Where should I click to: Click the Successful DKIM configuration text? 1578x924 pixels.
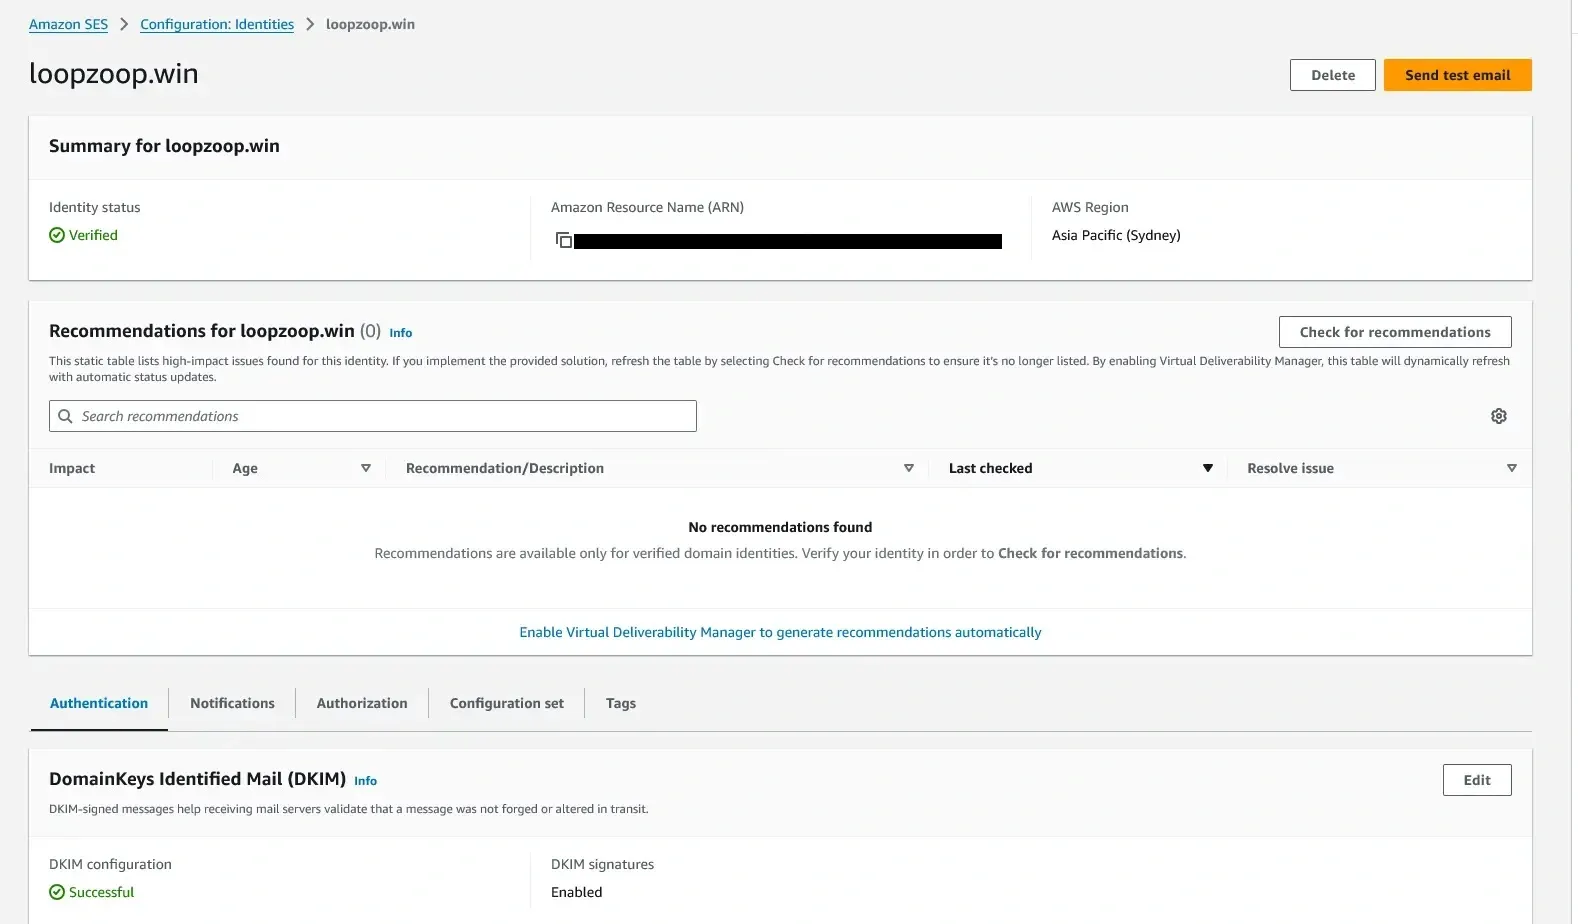[x=101, y=892]
